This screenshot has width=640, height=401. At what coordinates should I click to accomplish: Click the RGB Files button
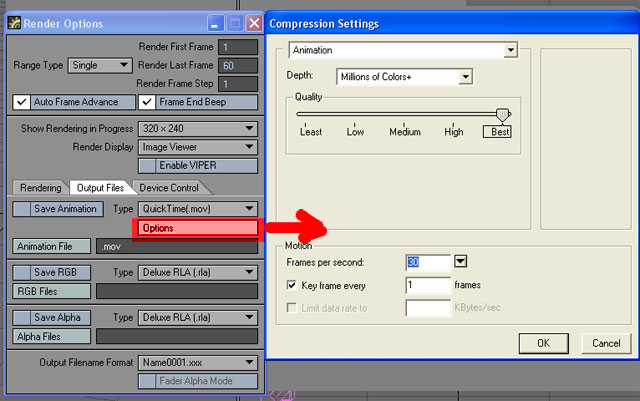coord(51,291)
